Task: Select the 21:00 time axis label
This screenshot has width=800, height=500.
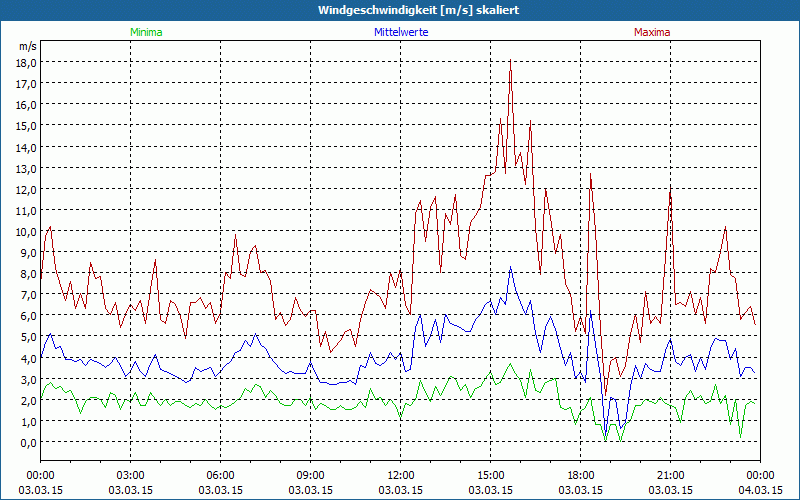Action: pyautogui.click(x=670, y=474)
